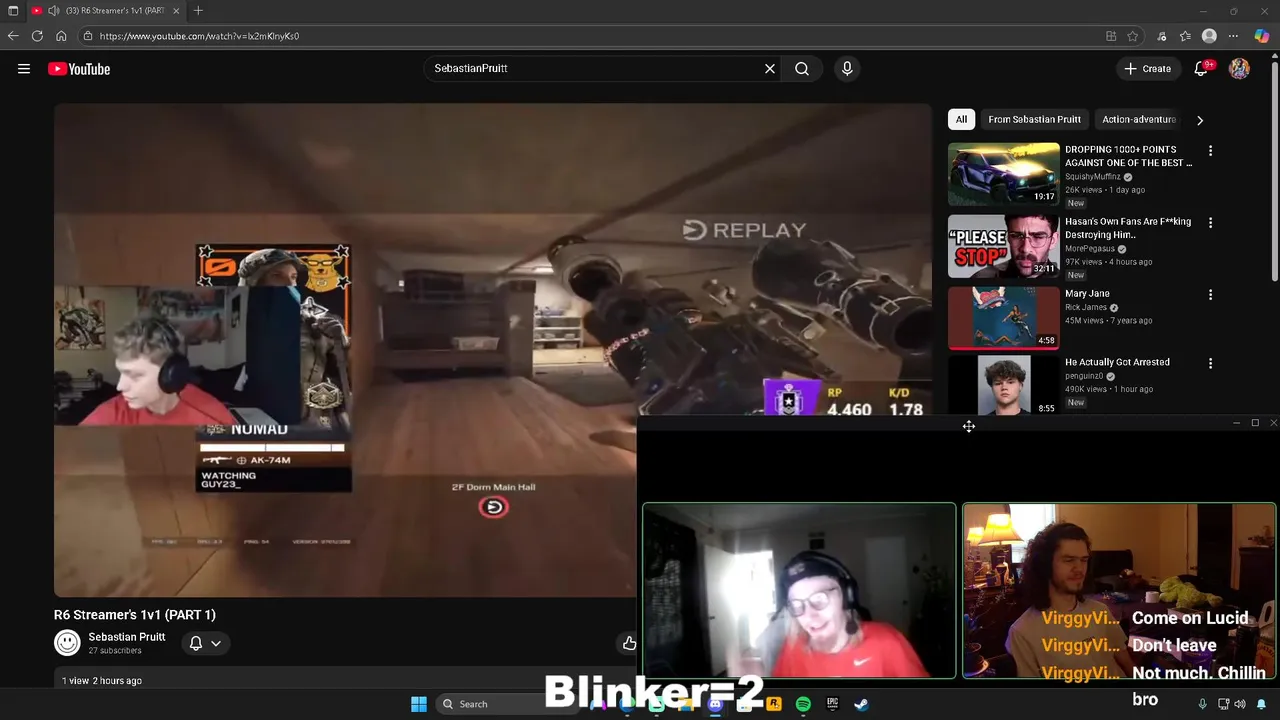Open the Mary Jane video thumbnail
Image resolution: width=1280 pixels, height=720 pixels.
point(1003,317)
